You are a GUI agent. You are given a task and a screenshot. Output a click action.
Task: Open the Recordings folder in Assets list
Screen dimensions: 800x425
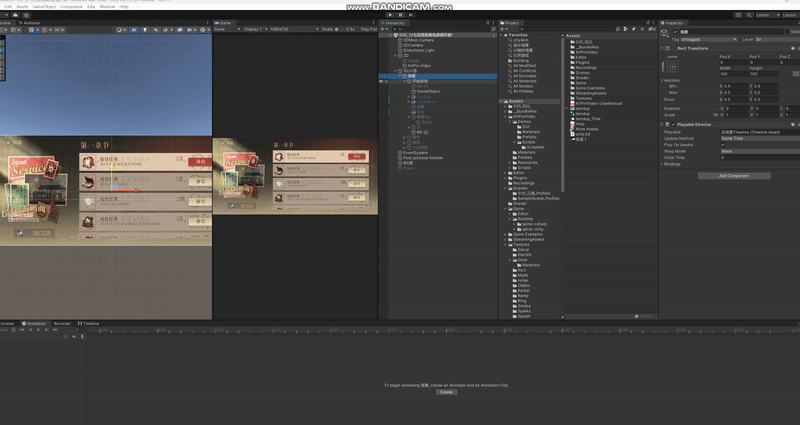586,67
